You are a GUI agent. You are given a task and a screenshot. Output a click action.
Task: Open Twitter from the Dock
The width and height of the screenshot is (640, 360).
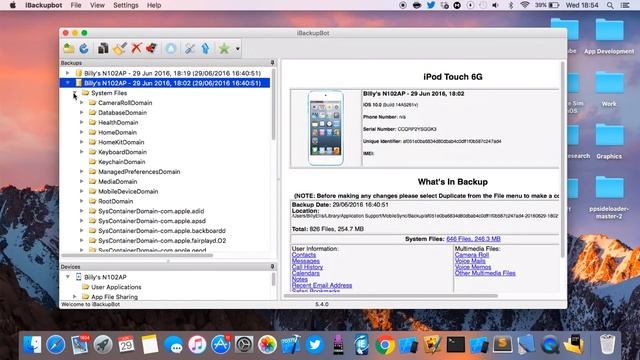[315, 345]
